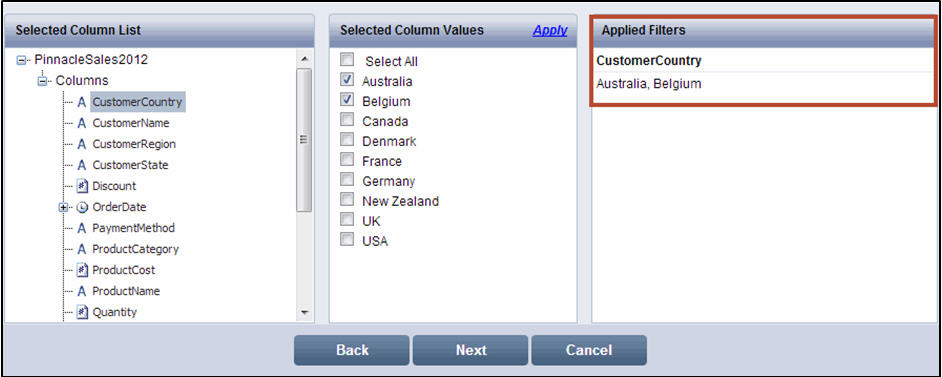The width and height of the screenshot is (942, 377).
Task: Select the ProductCategory column
Action: click(135, 249)
